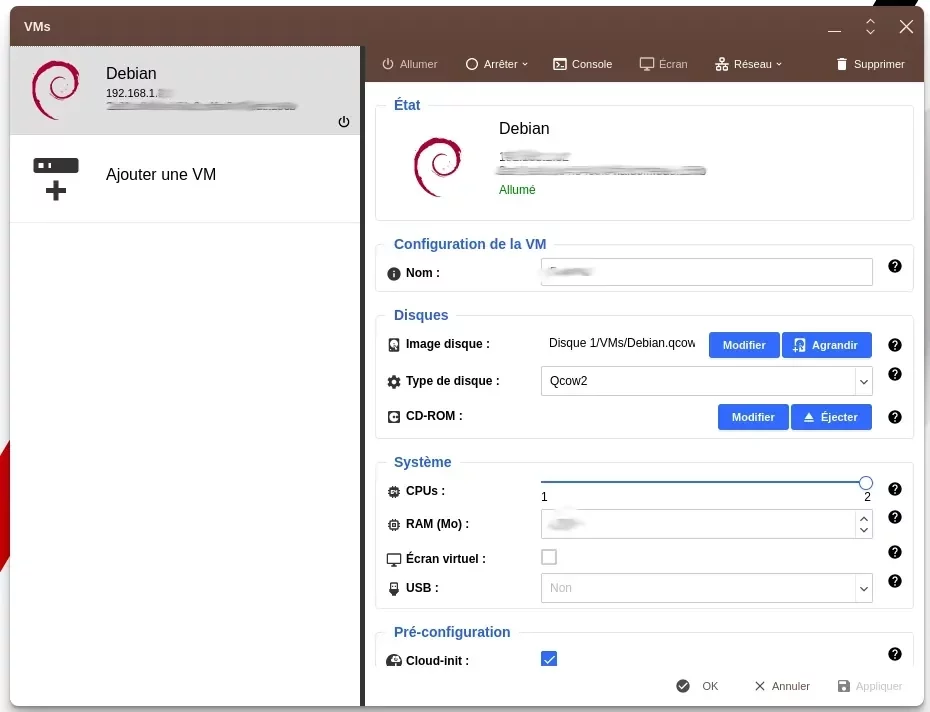Open the USB dropdown
This screenshot has height=712, width=930.
click(706, 588)
